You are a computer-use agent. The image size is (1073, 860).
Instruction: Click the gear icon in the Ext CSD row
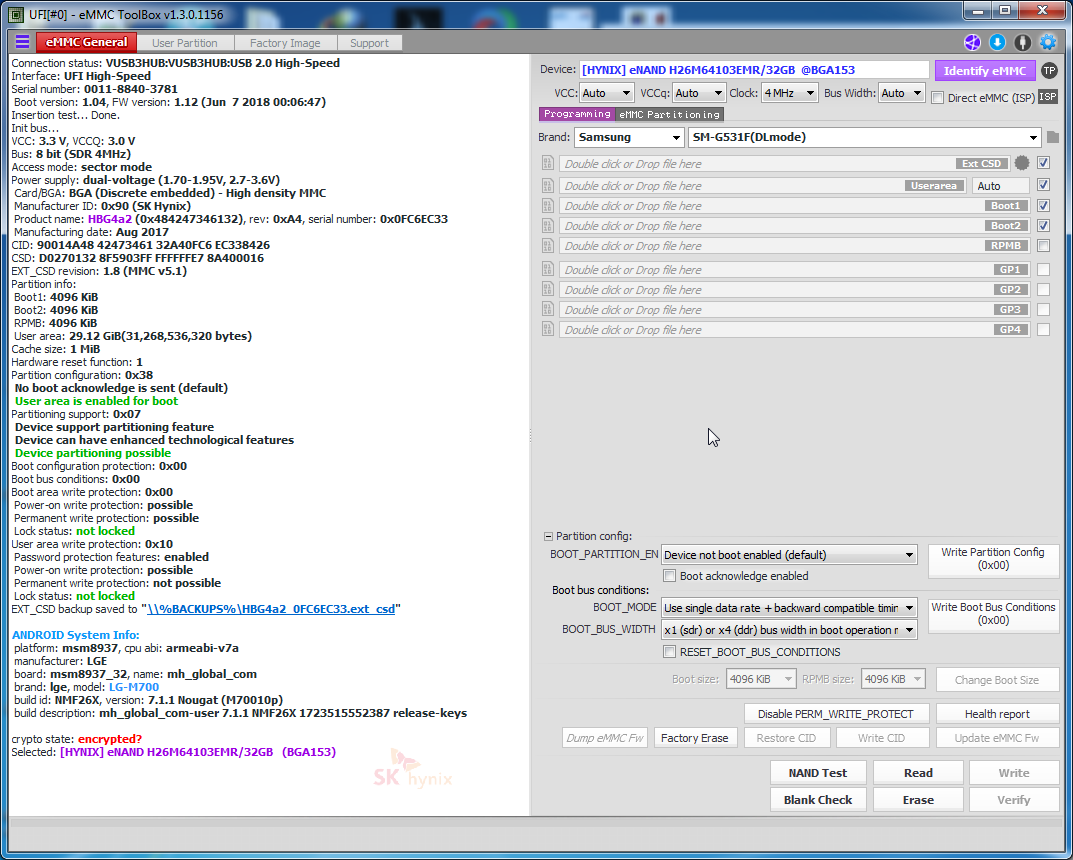1022,163
